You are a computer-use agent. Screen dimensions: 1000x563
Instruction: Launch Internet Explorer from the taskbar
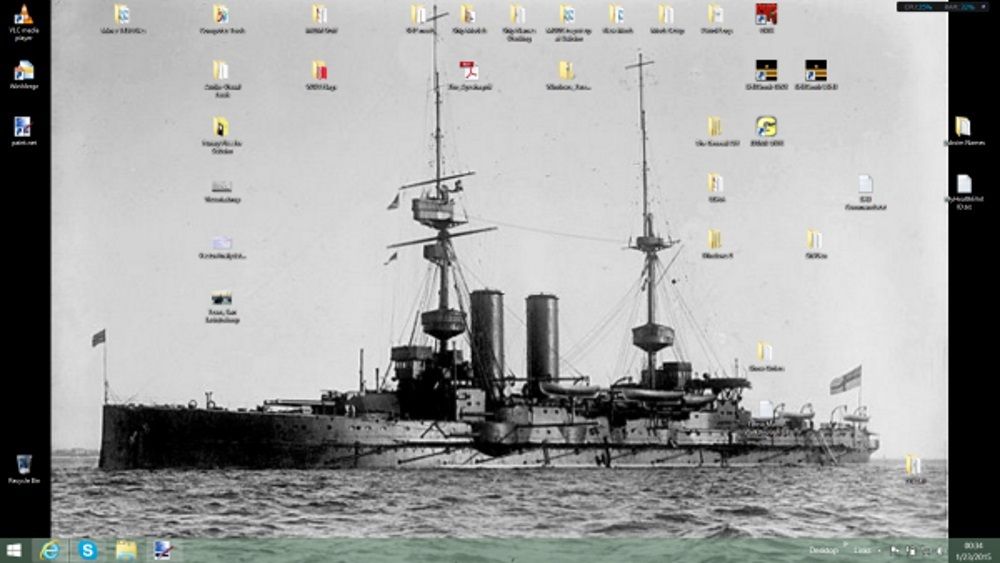point(50,550)
